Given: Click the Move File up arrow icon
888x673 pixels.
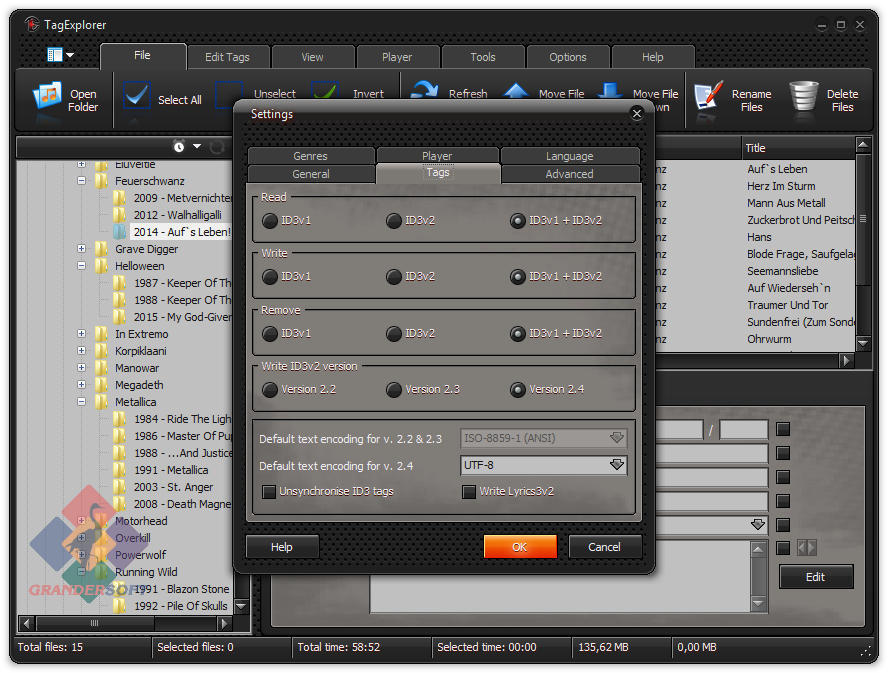Looking at the screenshot, I should pyautogui.click(x=516, y=92).
